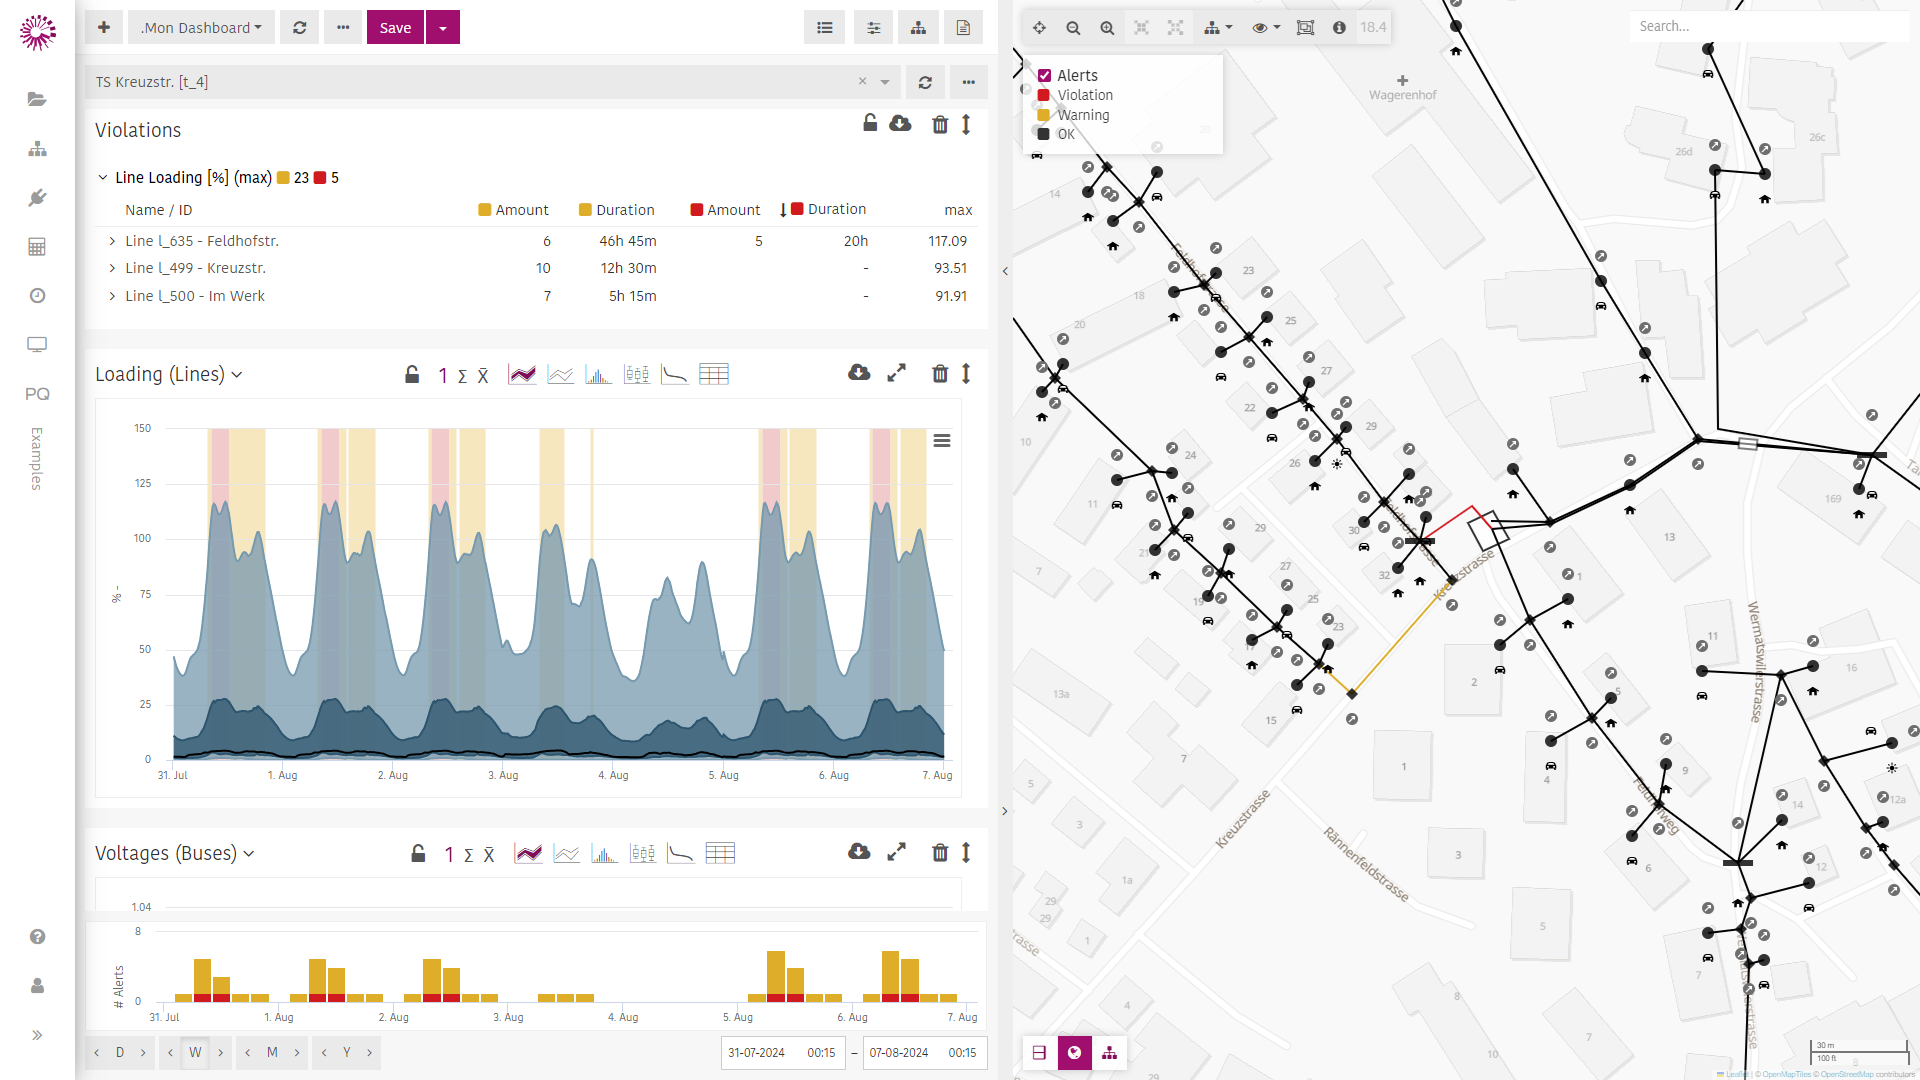Open the .Mon Dashboard dropdown
This screenshot has width=1920, height=1080.
(200, 28)
